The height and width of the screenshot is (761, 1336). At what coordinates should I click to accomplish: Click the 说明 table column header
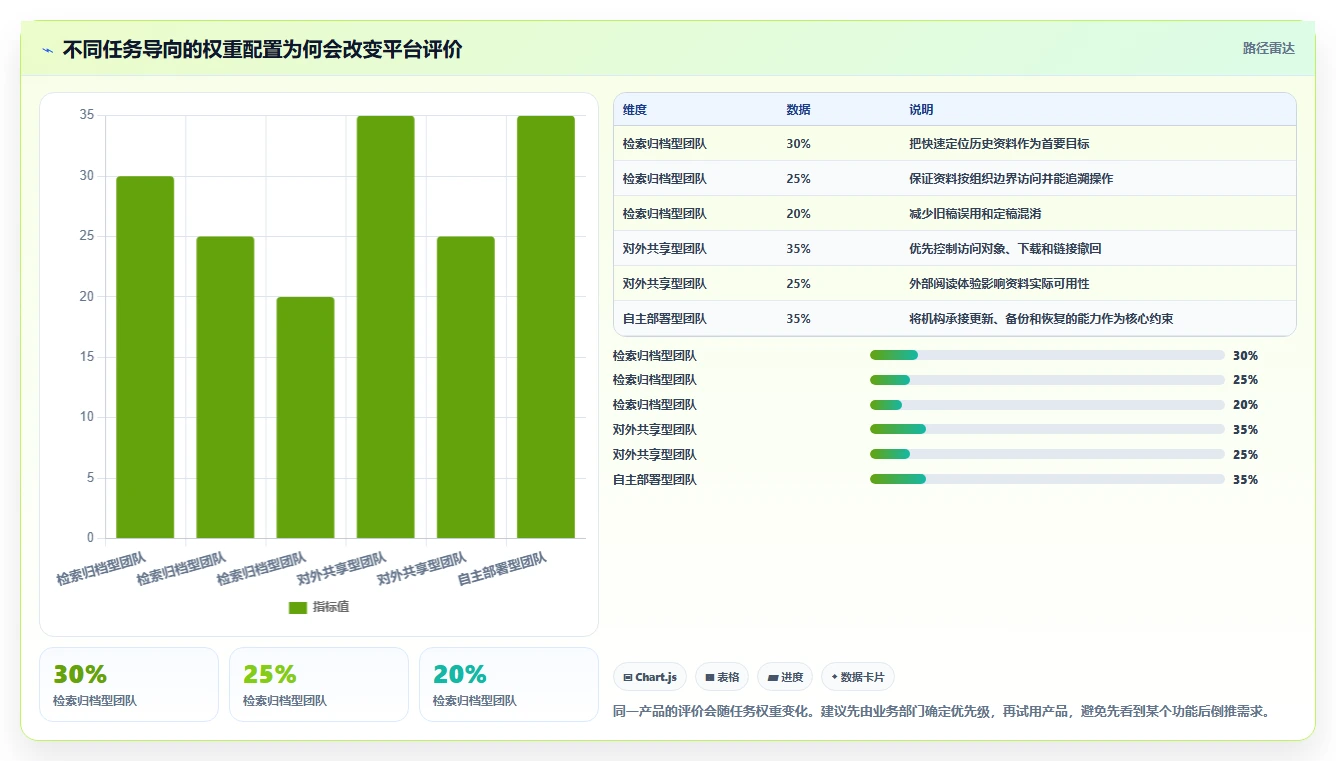coord(921,110)
